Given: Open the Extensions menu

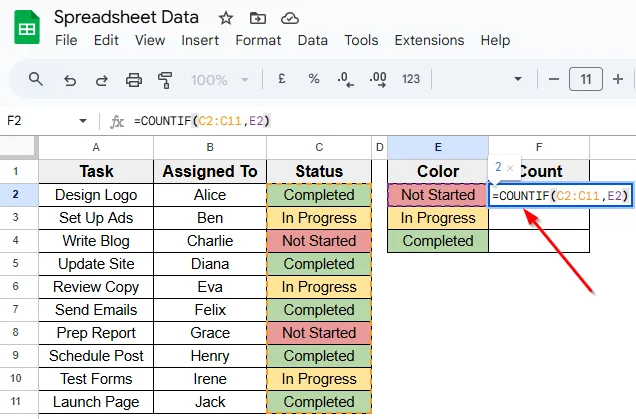Looking at the screenshot, I should pyautogui.click(x=429, y=40).
